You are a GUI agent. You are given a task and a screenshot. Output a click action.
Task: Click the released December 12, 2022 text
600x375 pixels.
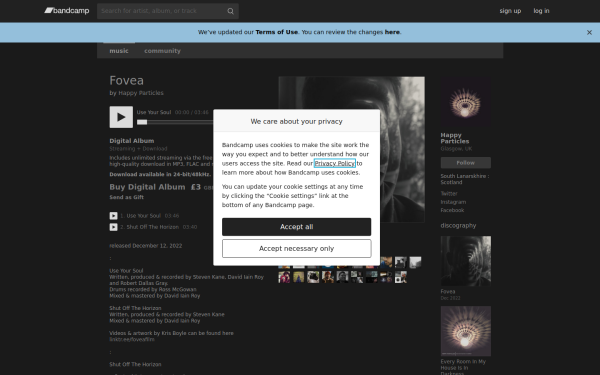(146, 246)
